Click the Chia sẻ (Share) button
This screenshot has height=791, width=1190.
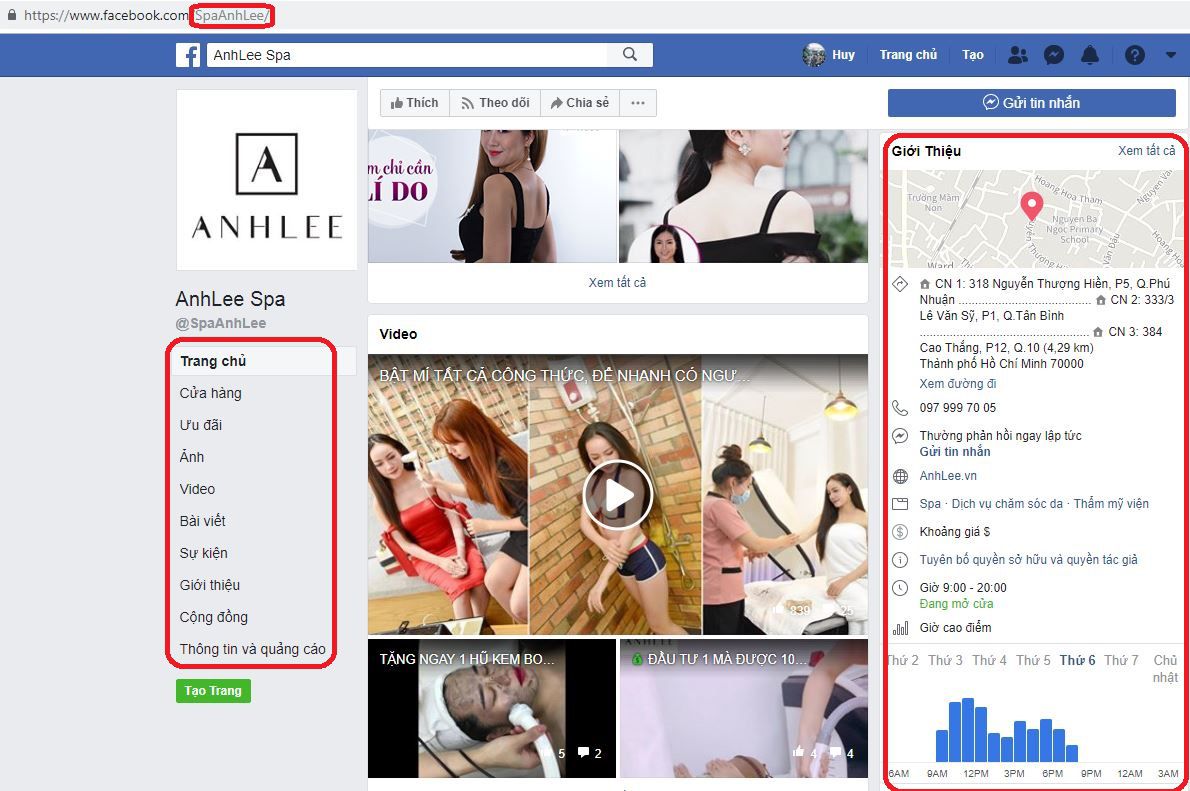580,103
